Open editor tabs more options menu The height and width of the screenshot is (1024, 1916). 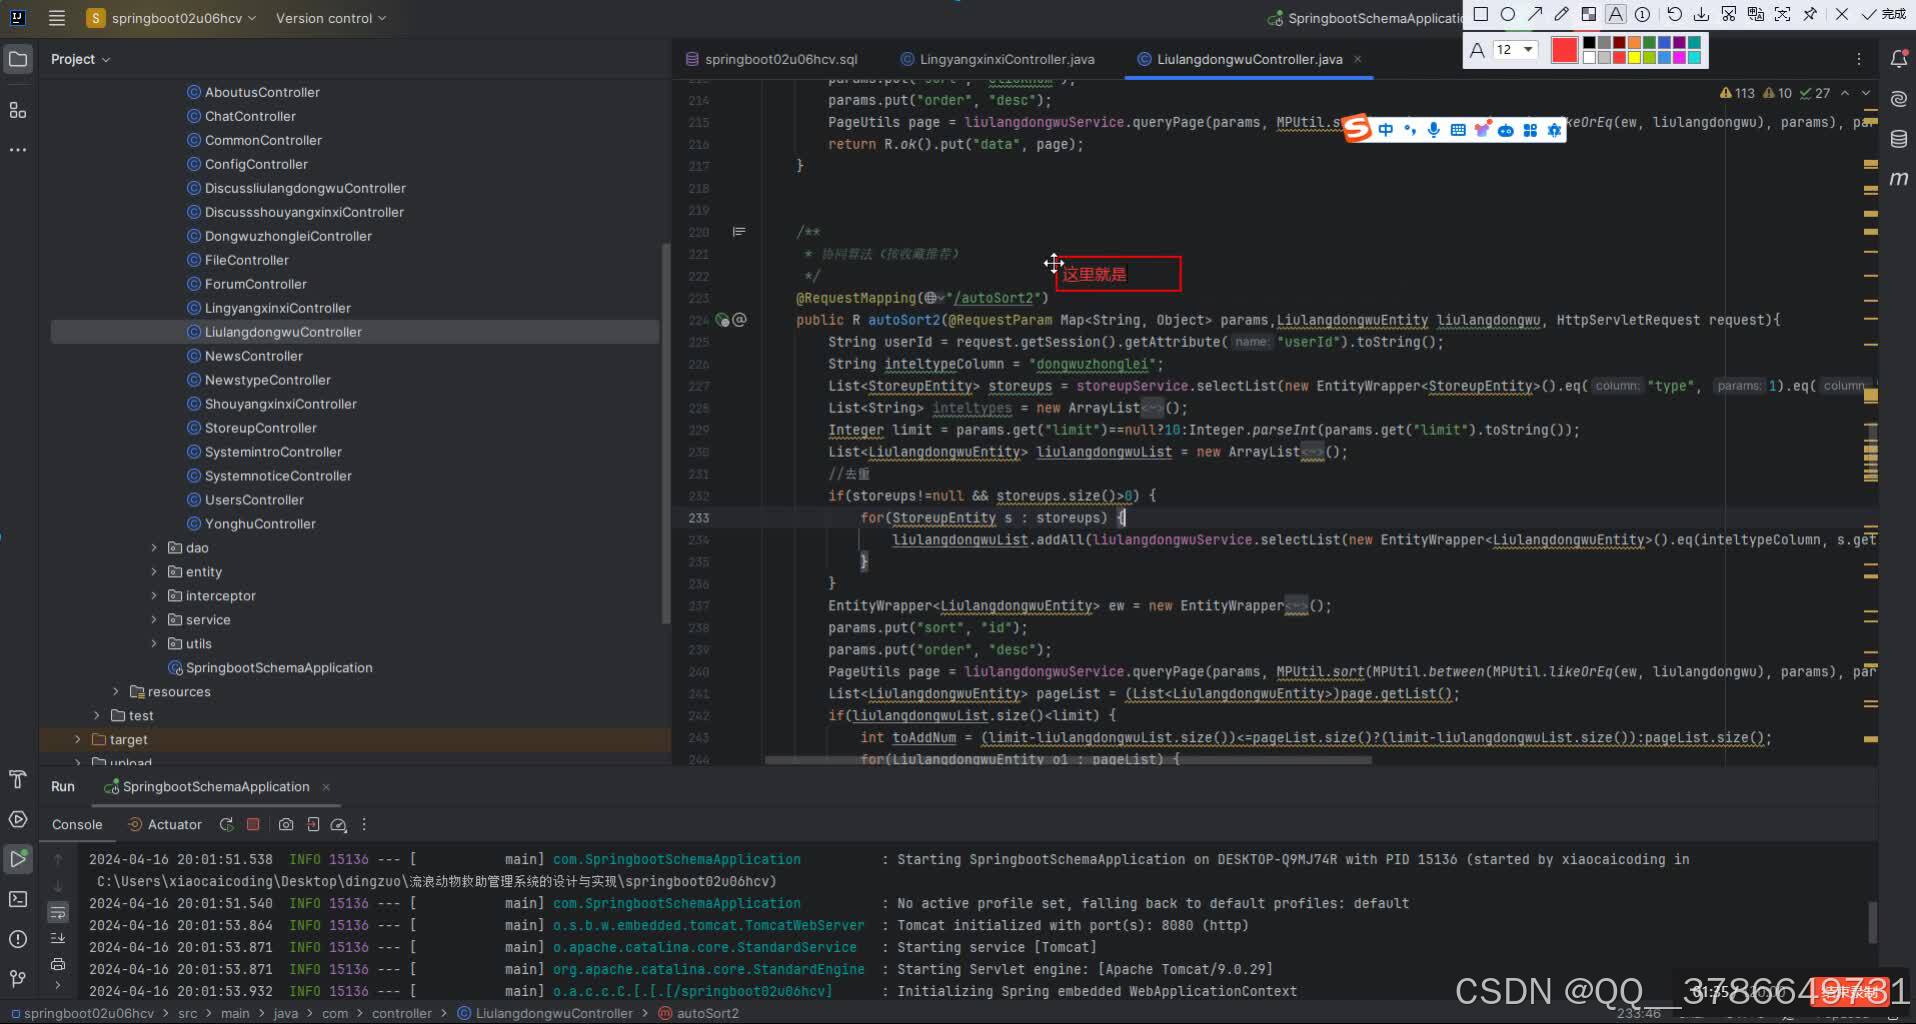[x=1858, y=59]
